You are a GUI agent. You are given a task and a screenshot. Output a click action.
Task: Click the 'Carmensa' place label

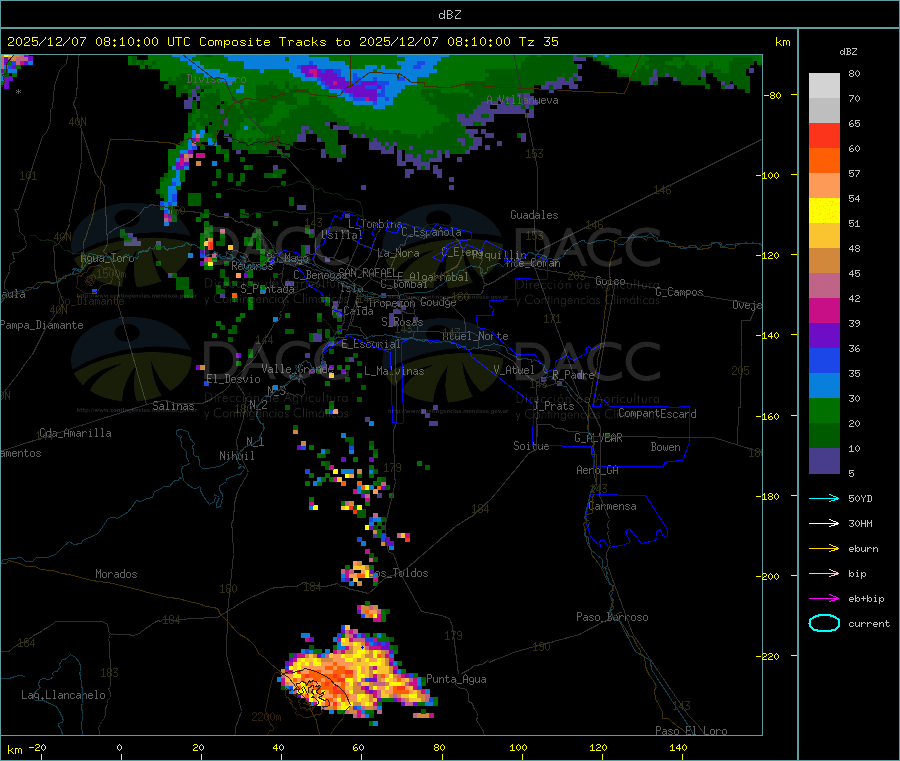(x=612, y=506)
